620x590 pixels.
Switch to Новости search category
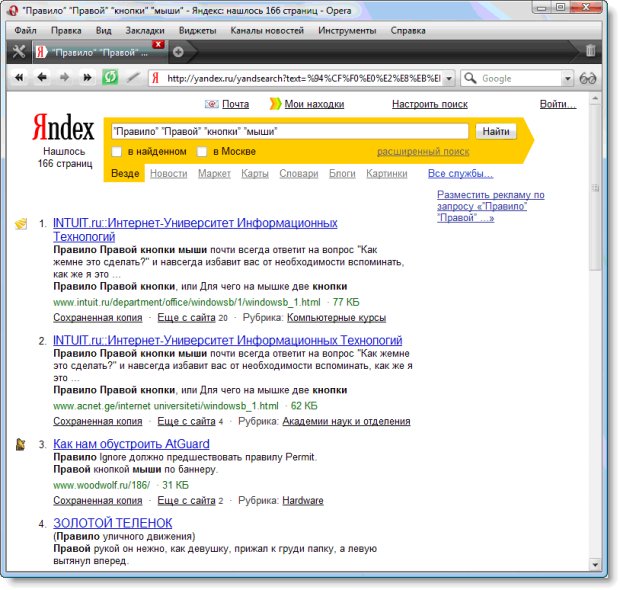tap(169, 174)
